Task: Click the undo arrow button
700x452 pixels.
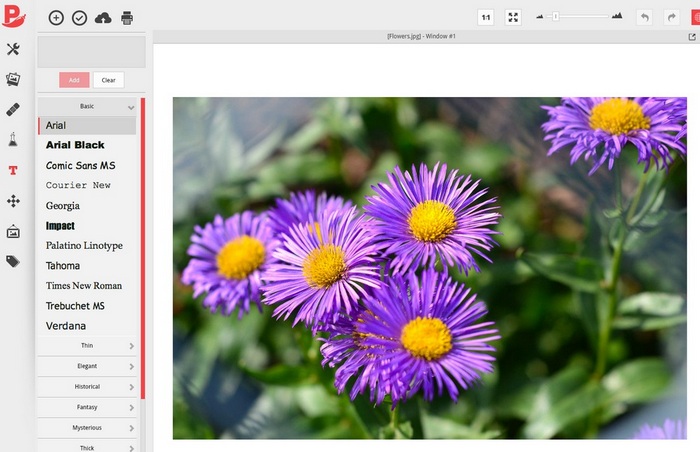Action: (644, 17)
